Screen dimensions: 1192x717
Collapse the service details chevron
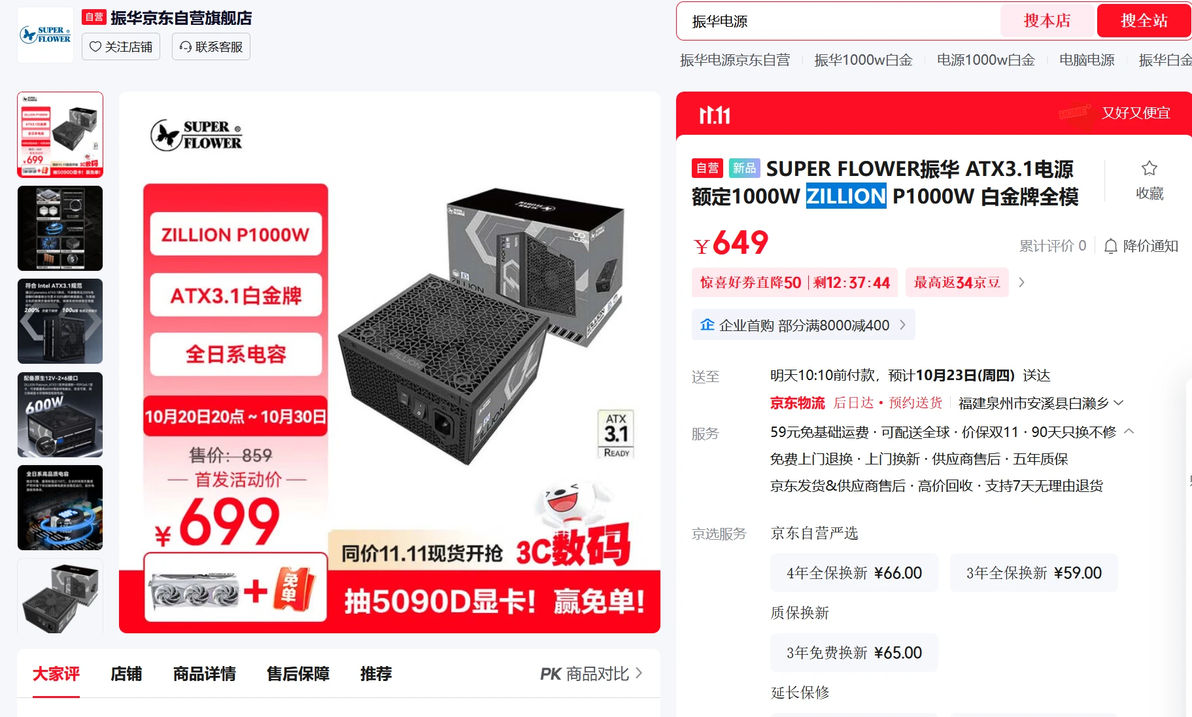tap(1129, 431)
